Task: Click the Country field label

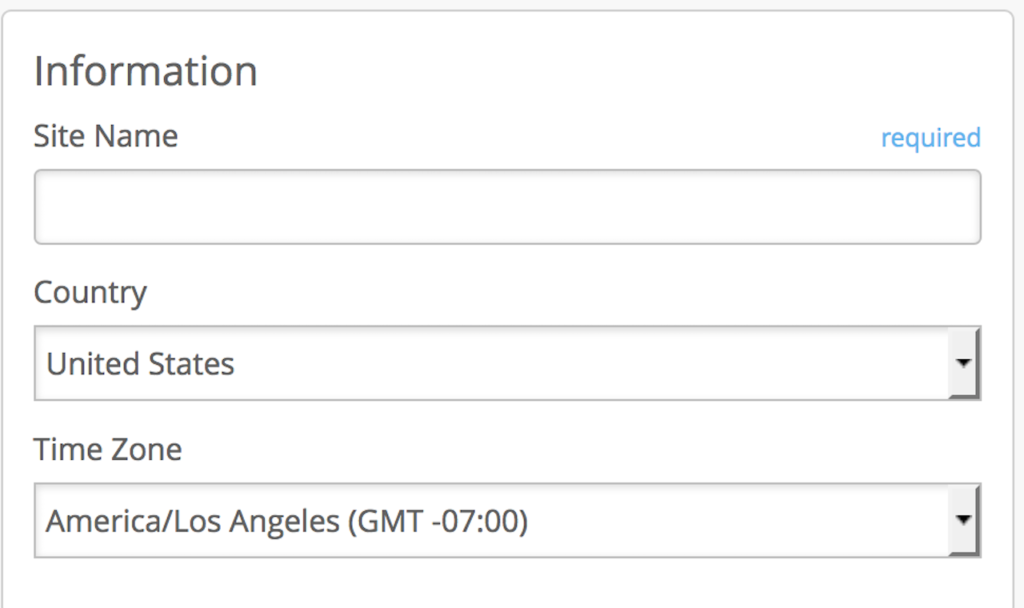Action: point(90,293)
